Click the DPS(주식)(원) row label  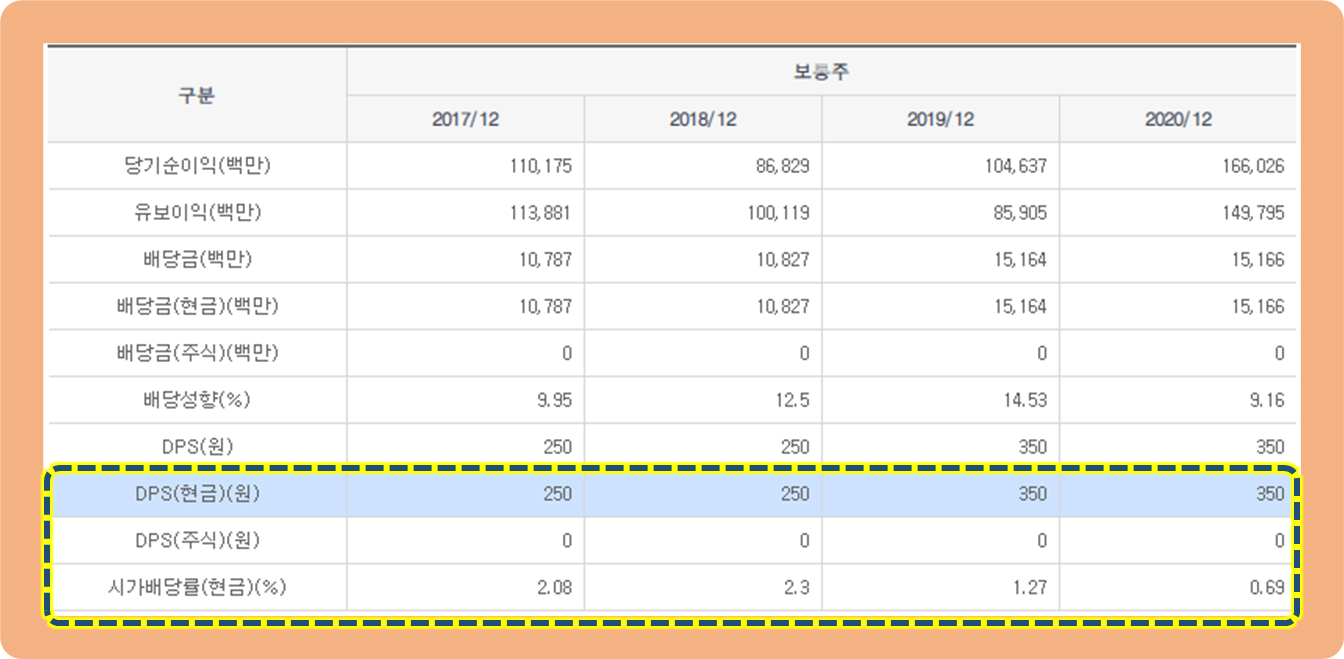[x=197, y=541]
